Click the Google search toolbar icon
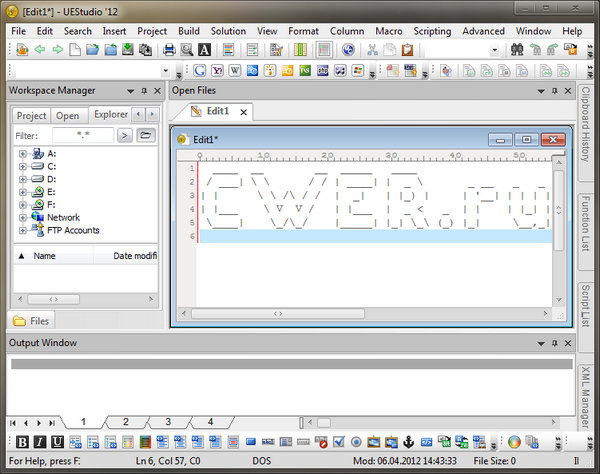This screenshot has width=600, height=474. [200, 71]
